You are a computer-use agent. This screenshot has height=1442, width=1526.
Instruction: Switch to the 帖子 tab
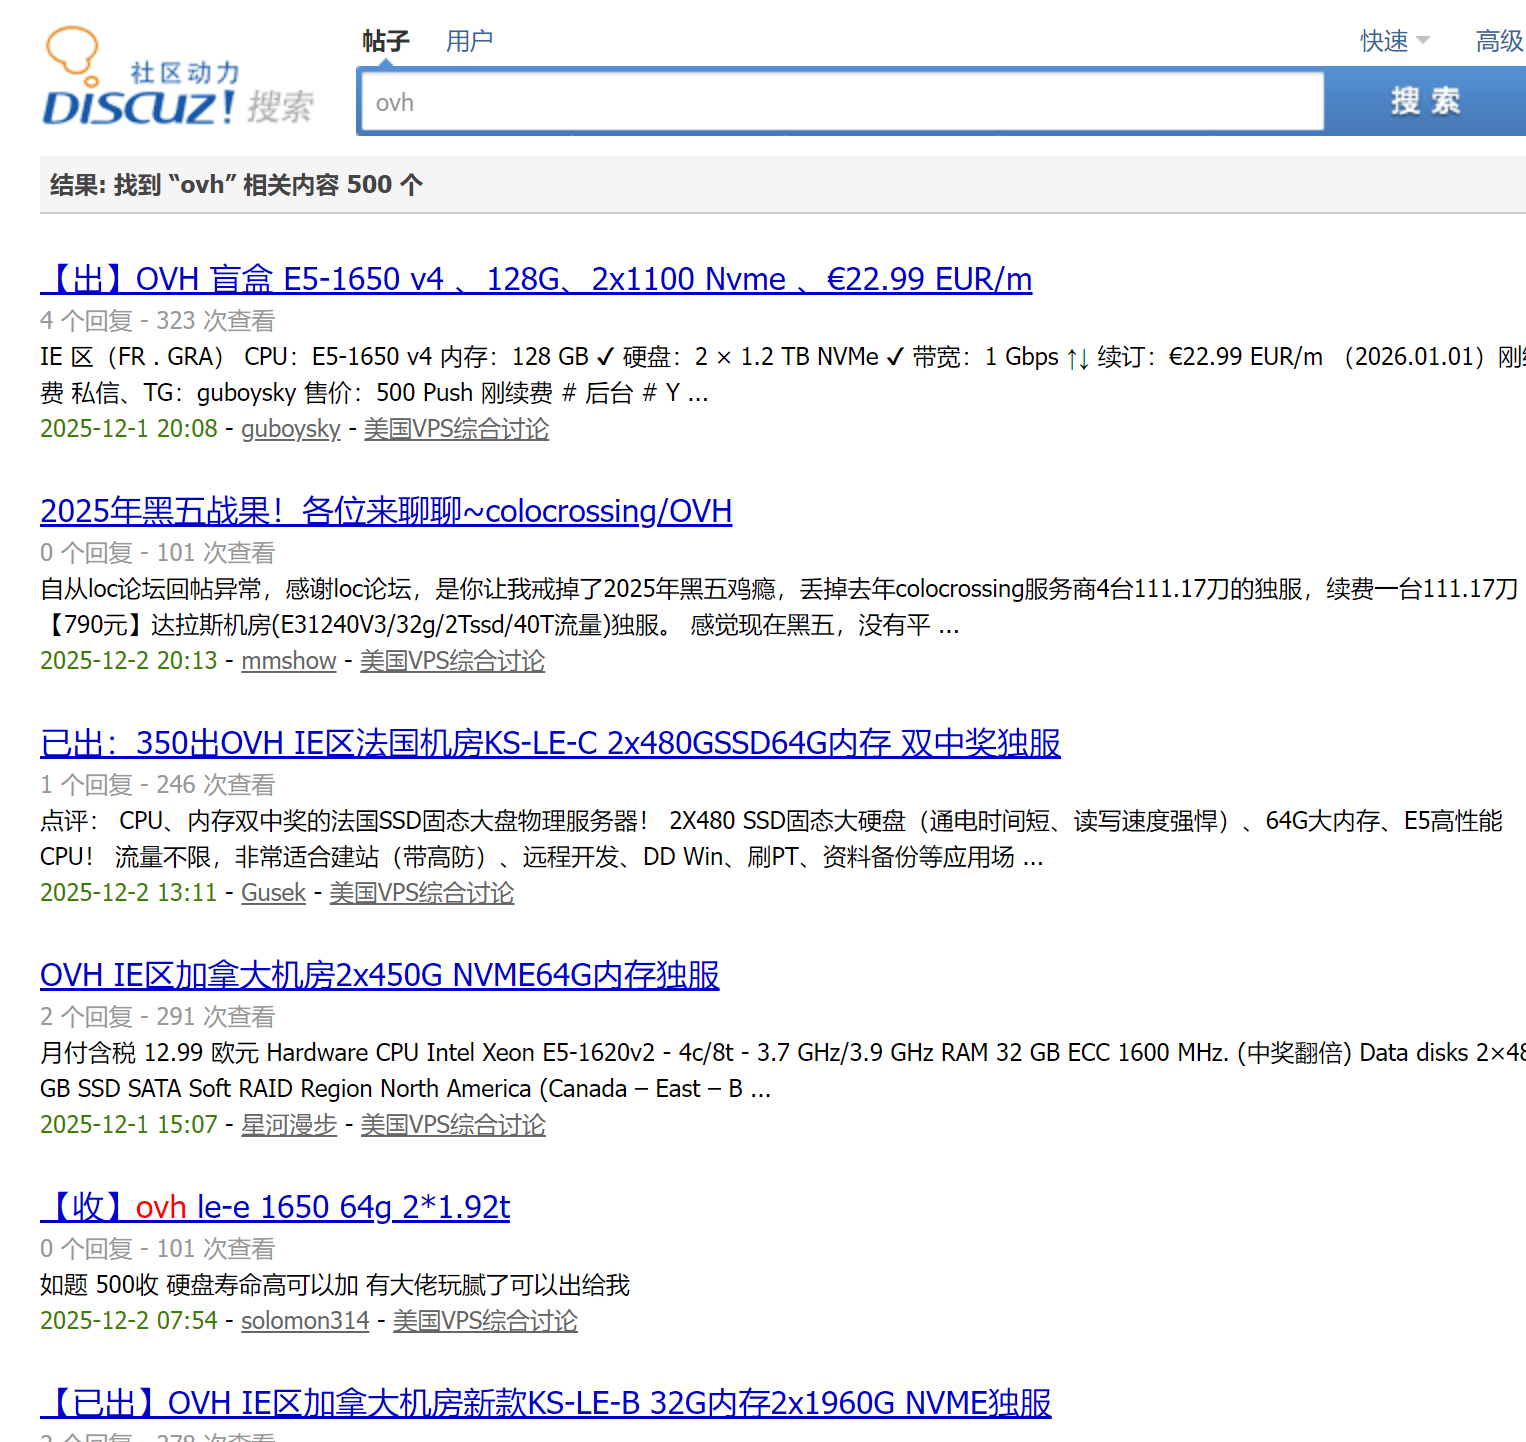(384, 41)
